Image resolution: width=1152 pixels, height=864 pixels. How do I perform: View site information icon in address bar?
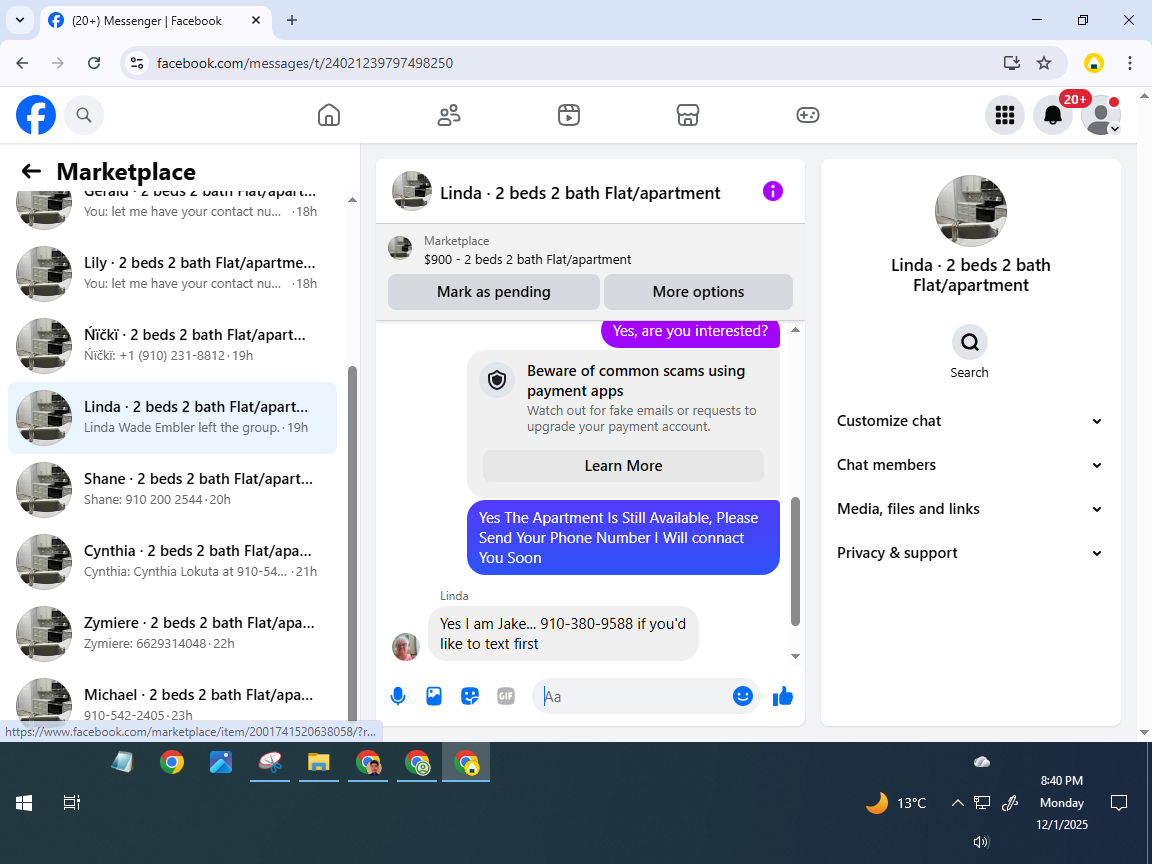137,63
